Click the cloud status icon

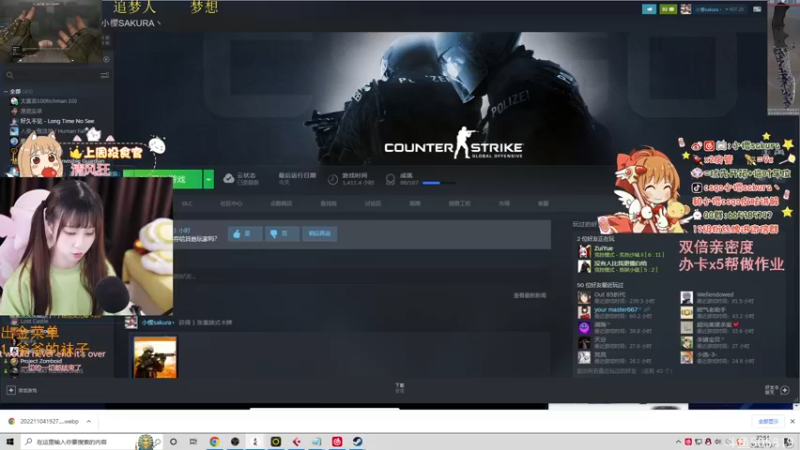pyautogui.click(x=229, y=179)
